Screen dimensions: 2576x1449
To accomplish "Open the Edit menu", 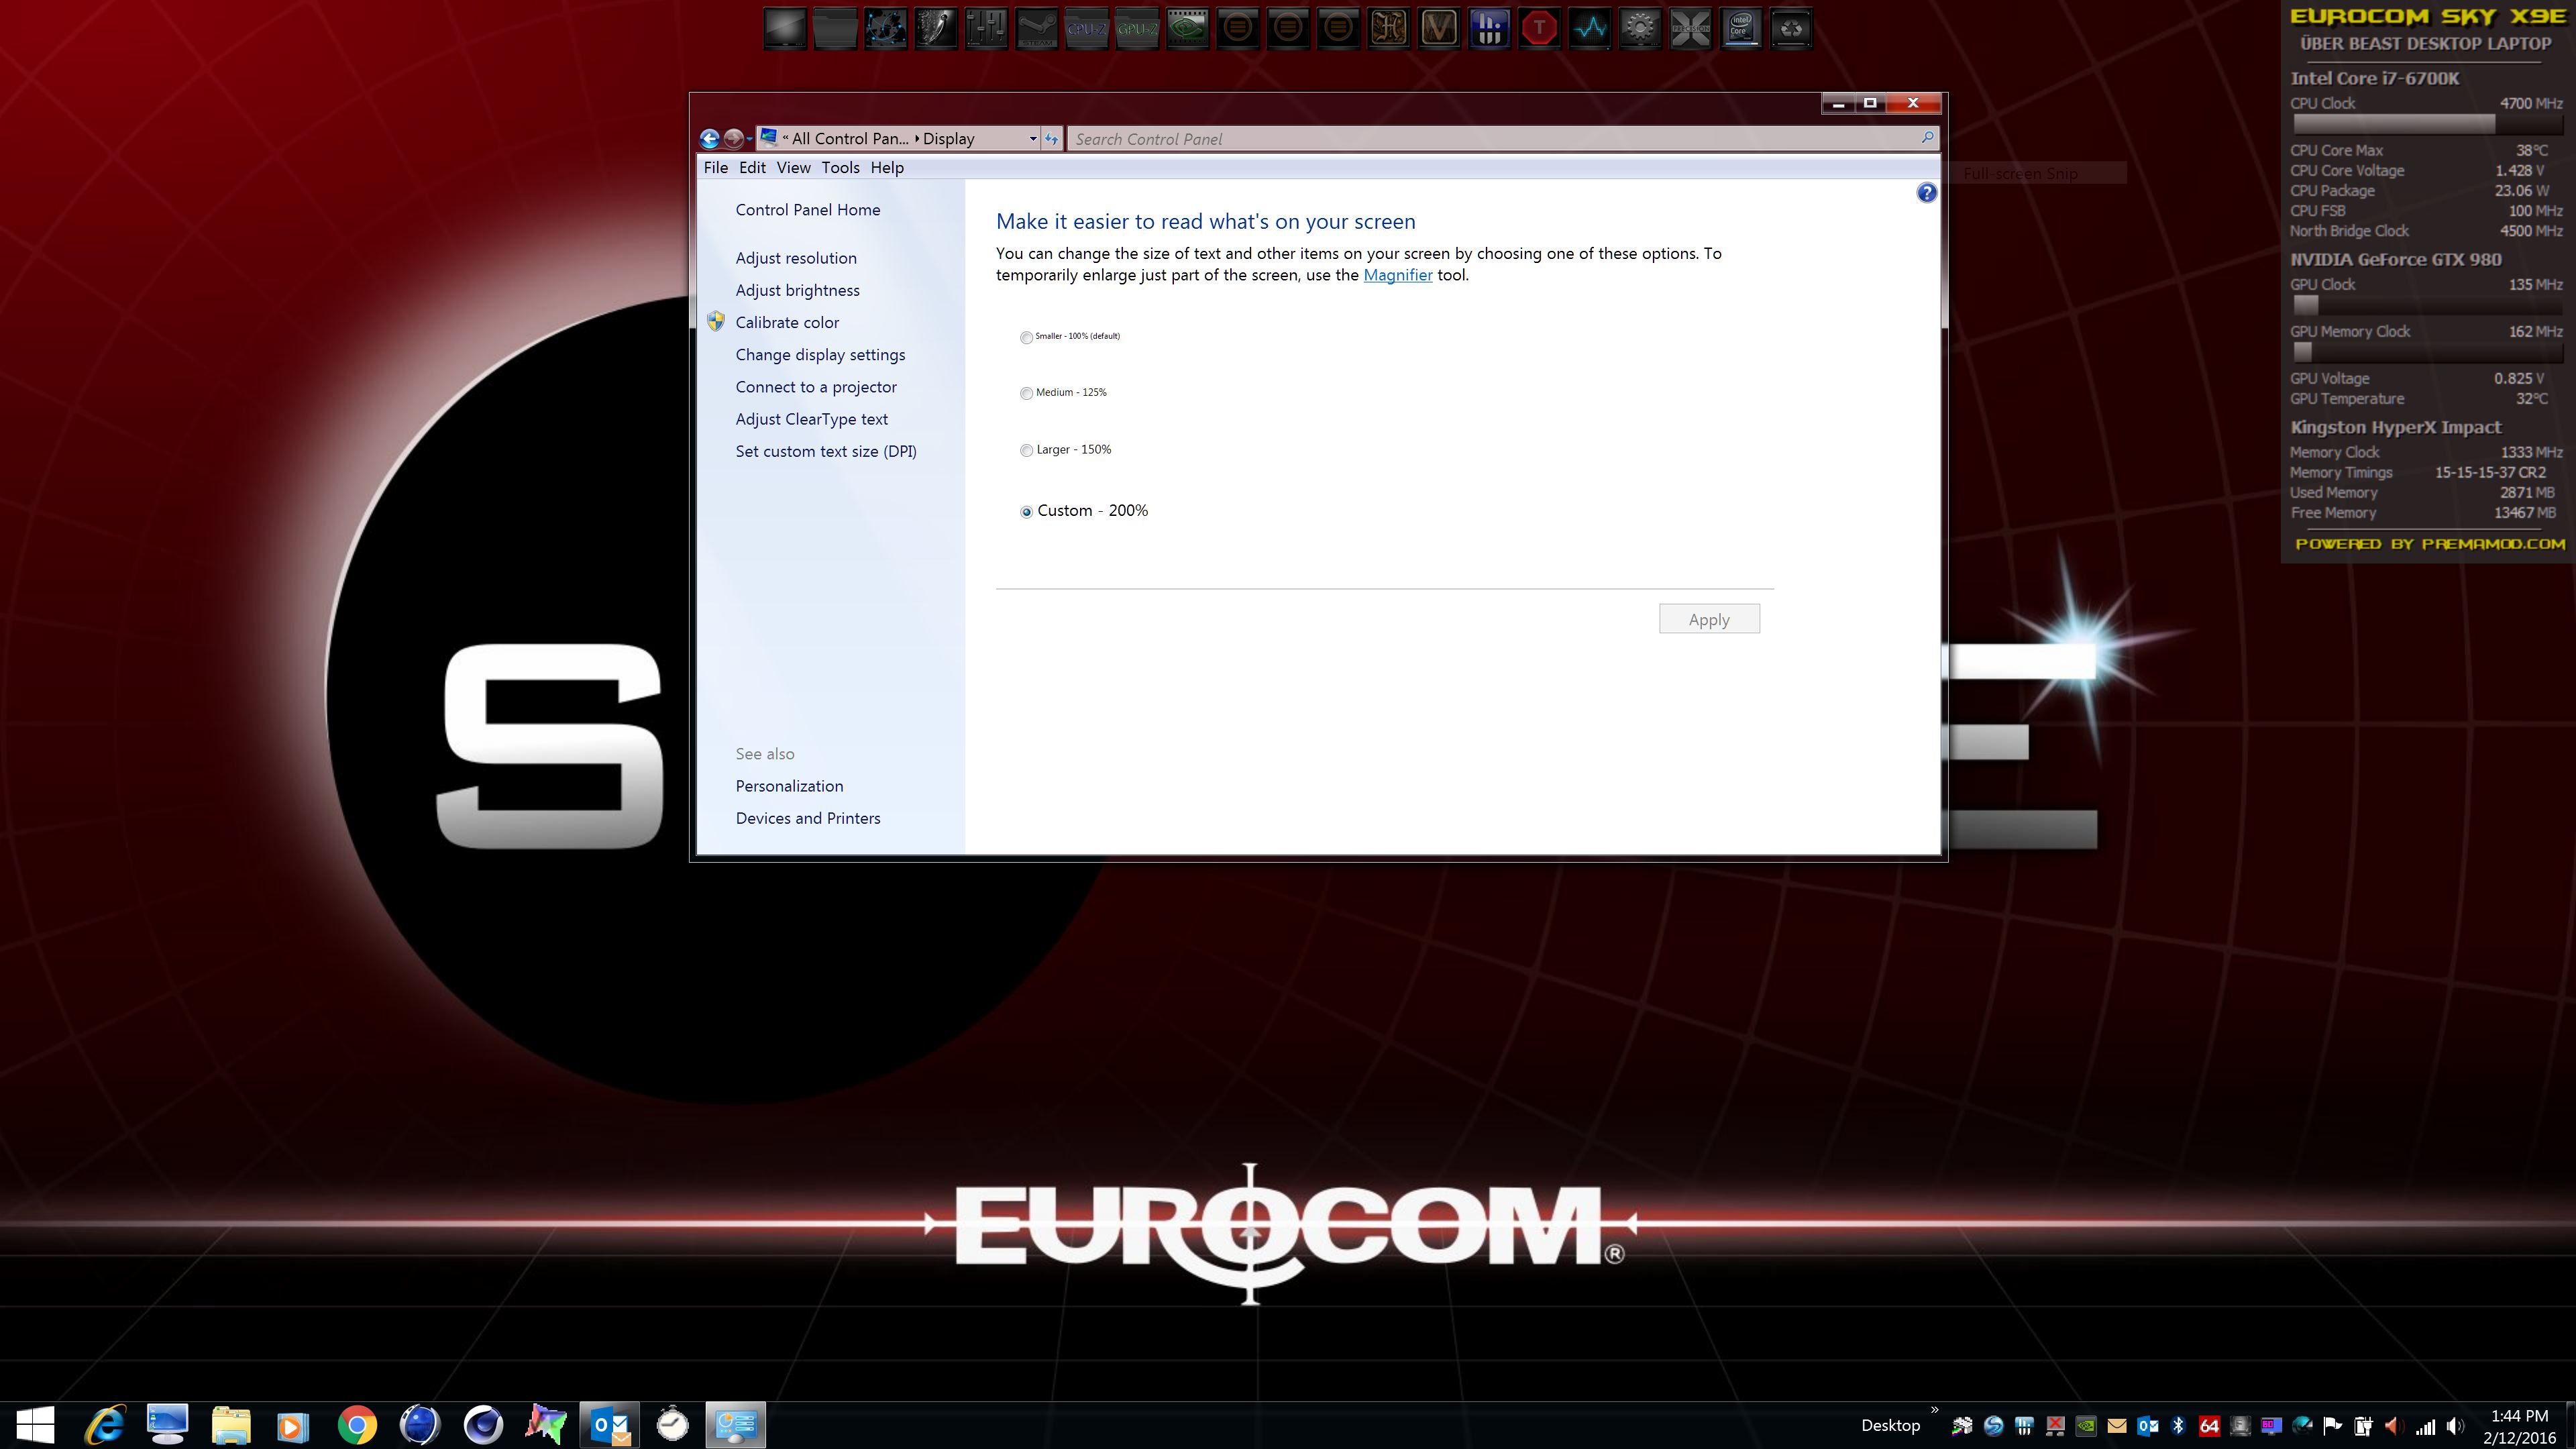I will click(x=752, y=168).
